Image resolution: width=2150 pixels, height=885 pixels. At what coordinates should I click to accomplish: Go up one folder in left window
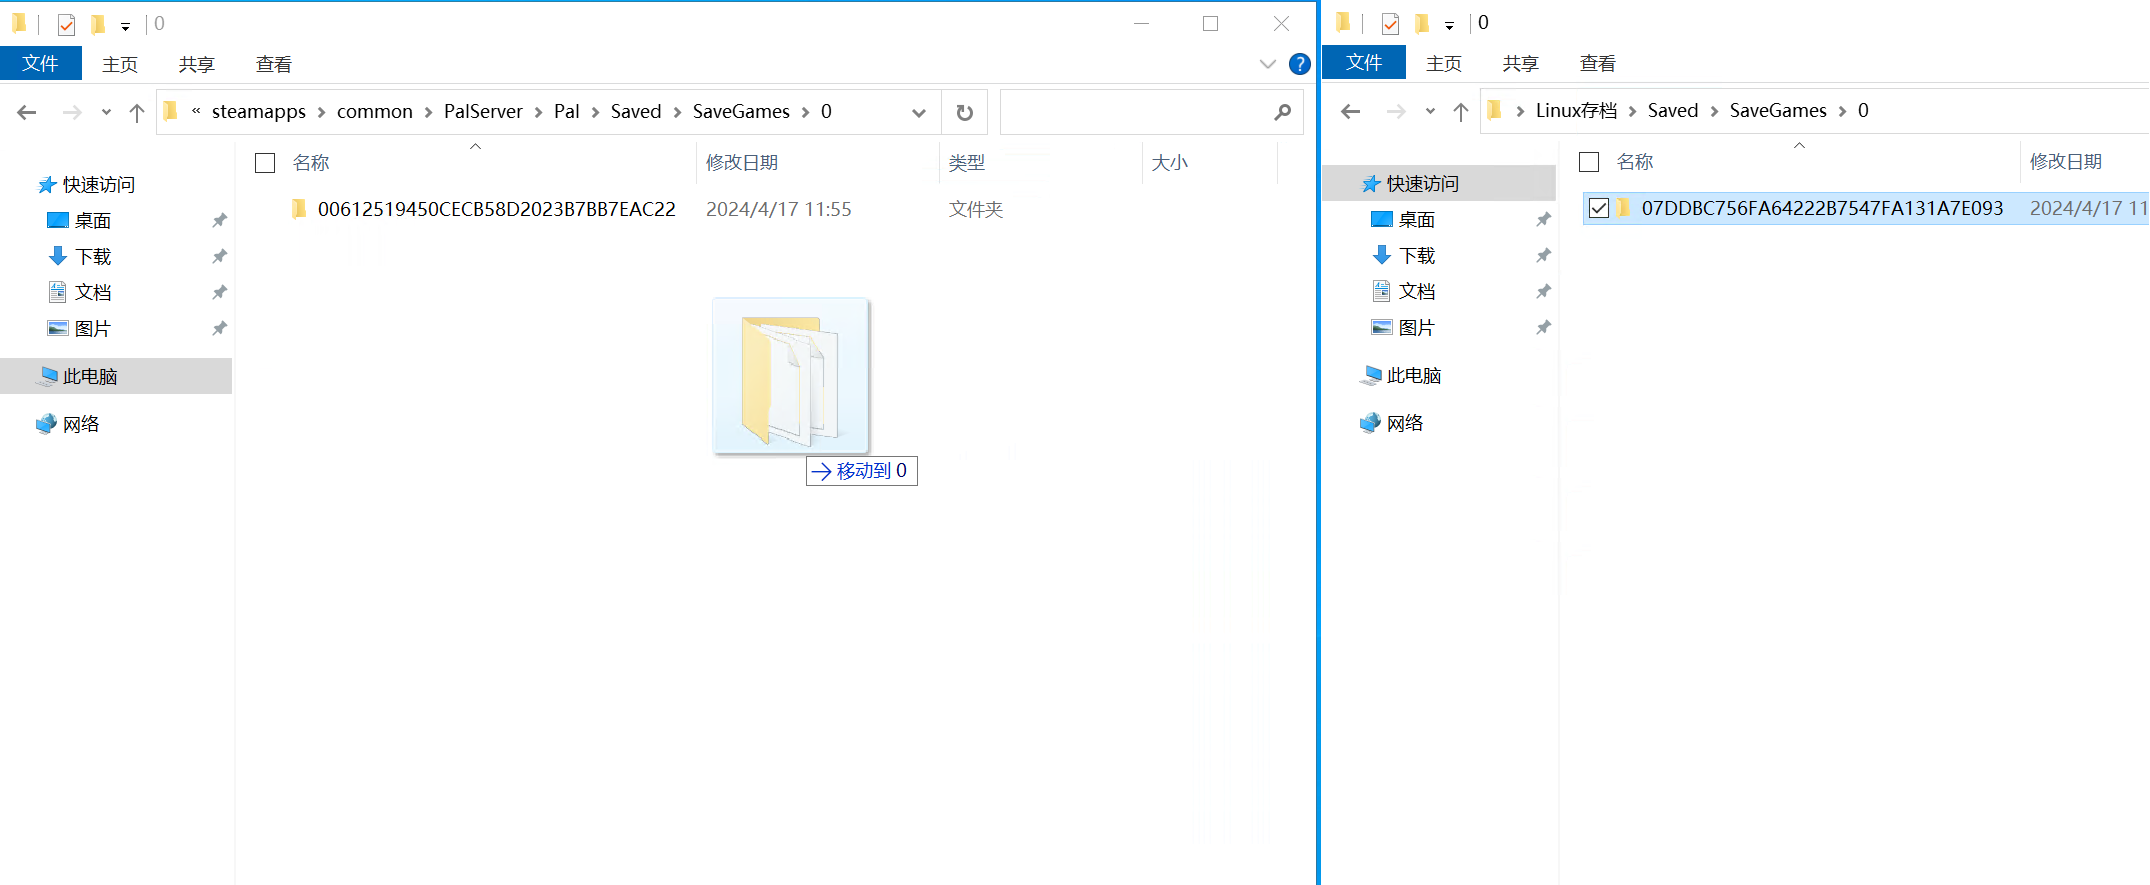pos(137,112)
